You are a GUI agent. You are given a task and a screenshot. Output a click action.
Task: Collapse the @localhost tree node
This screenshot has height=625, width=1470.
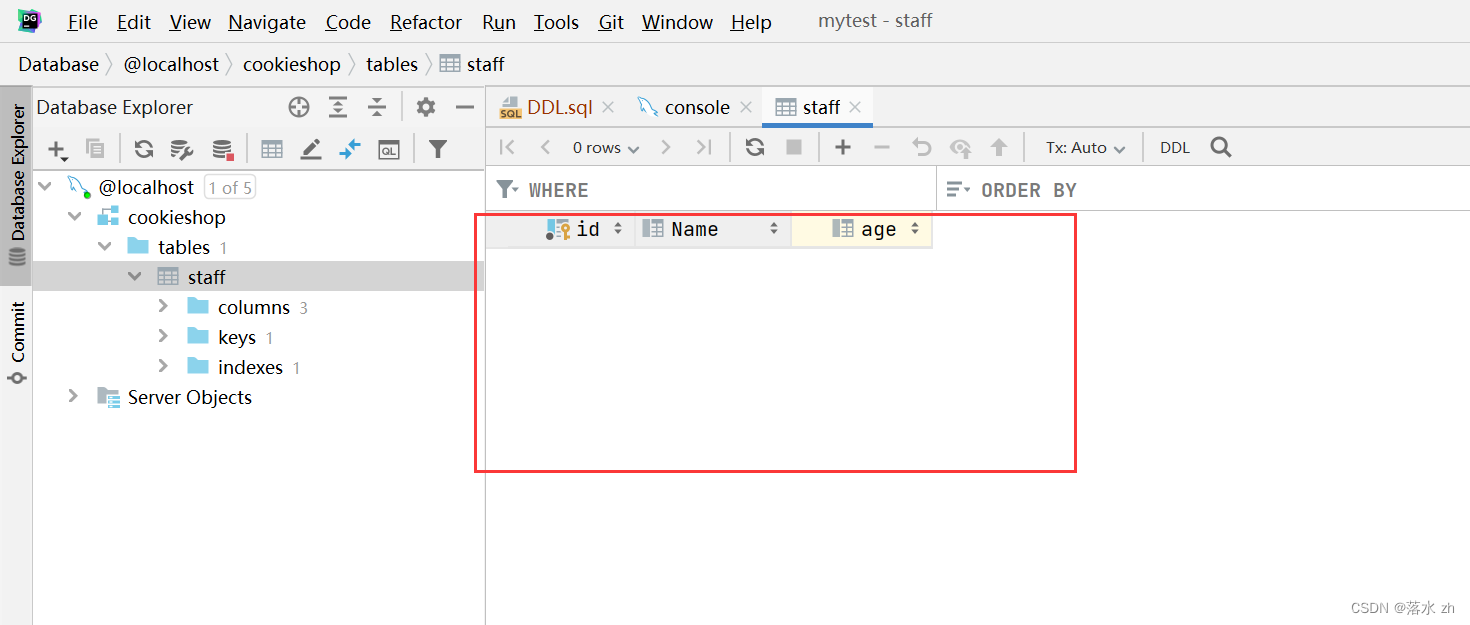tap(45, 186)
